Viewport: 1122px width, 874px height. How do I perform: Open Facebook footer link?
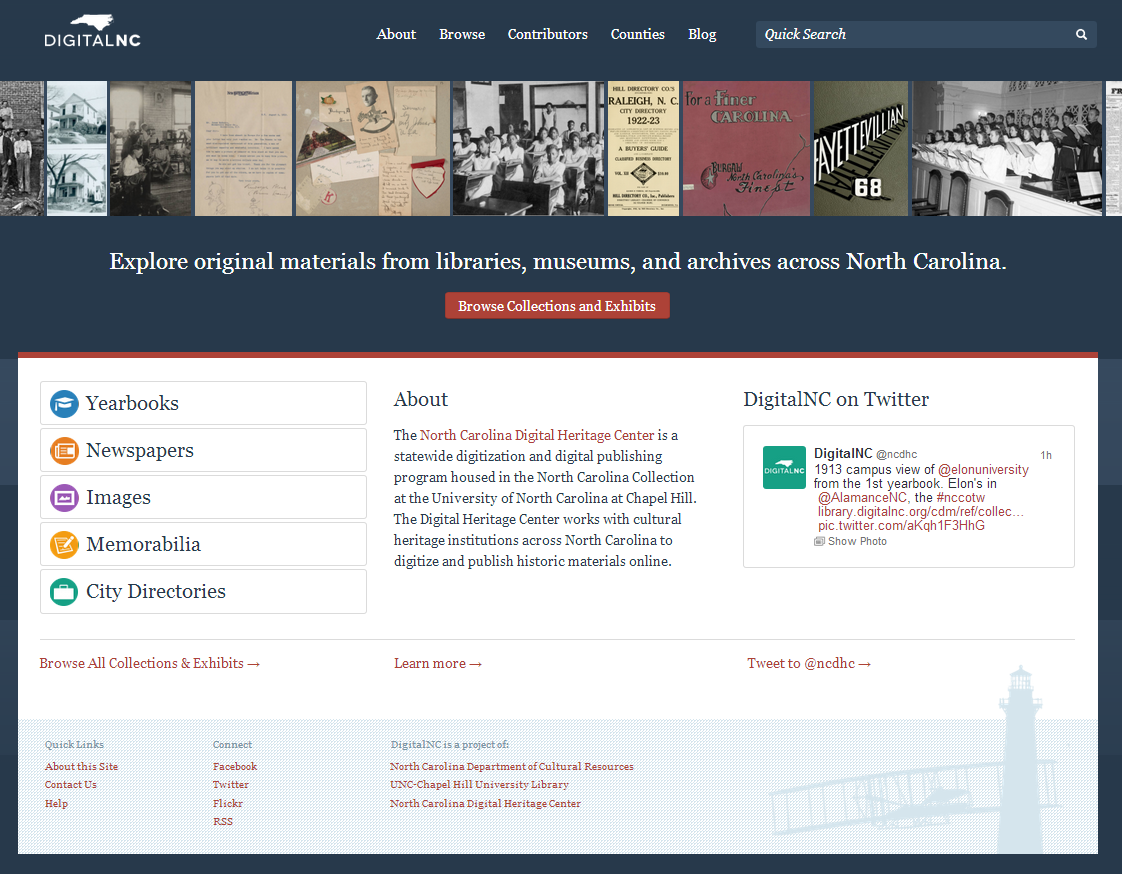tap(235, 767)
